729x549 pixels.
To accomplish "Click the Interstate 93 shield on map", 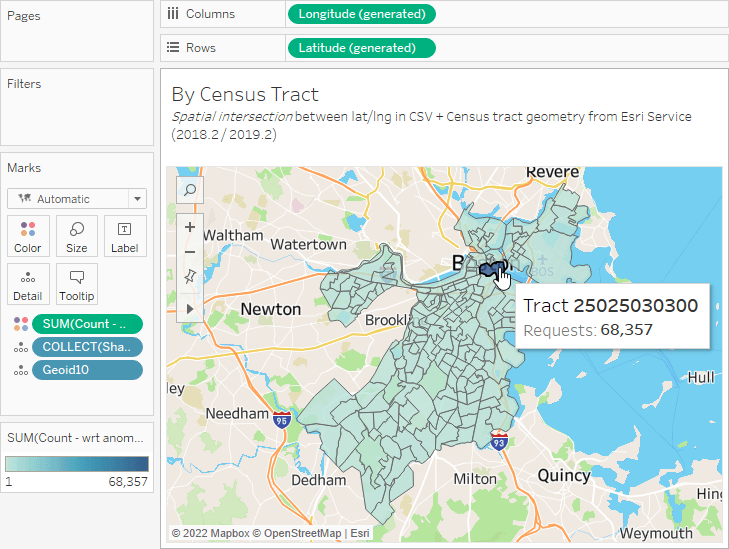I will pos(499,441).
